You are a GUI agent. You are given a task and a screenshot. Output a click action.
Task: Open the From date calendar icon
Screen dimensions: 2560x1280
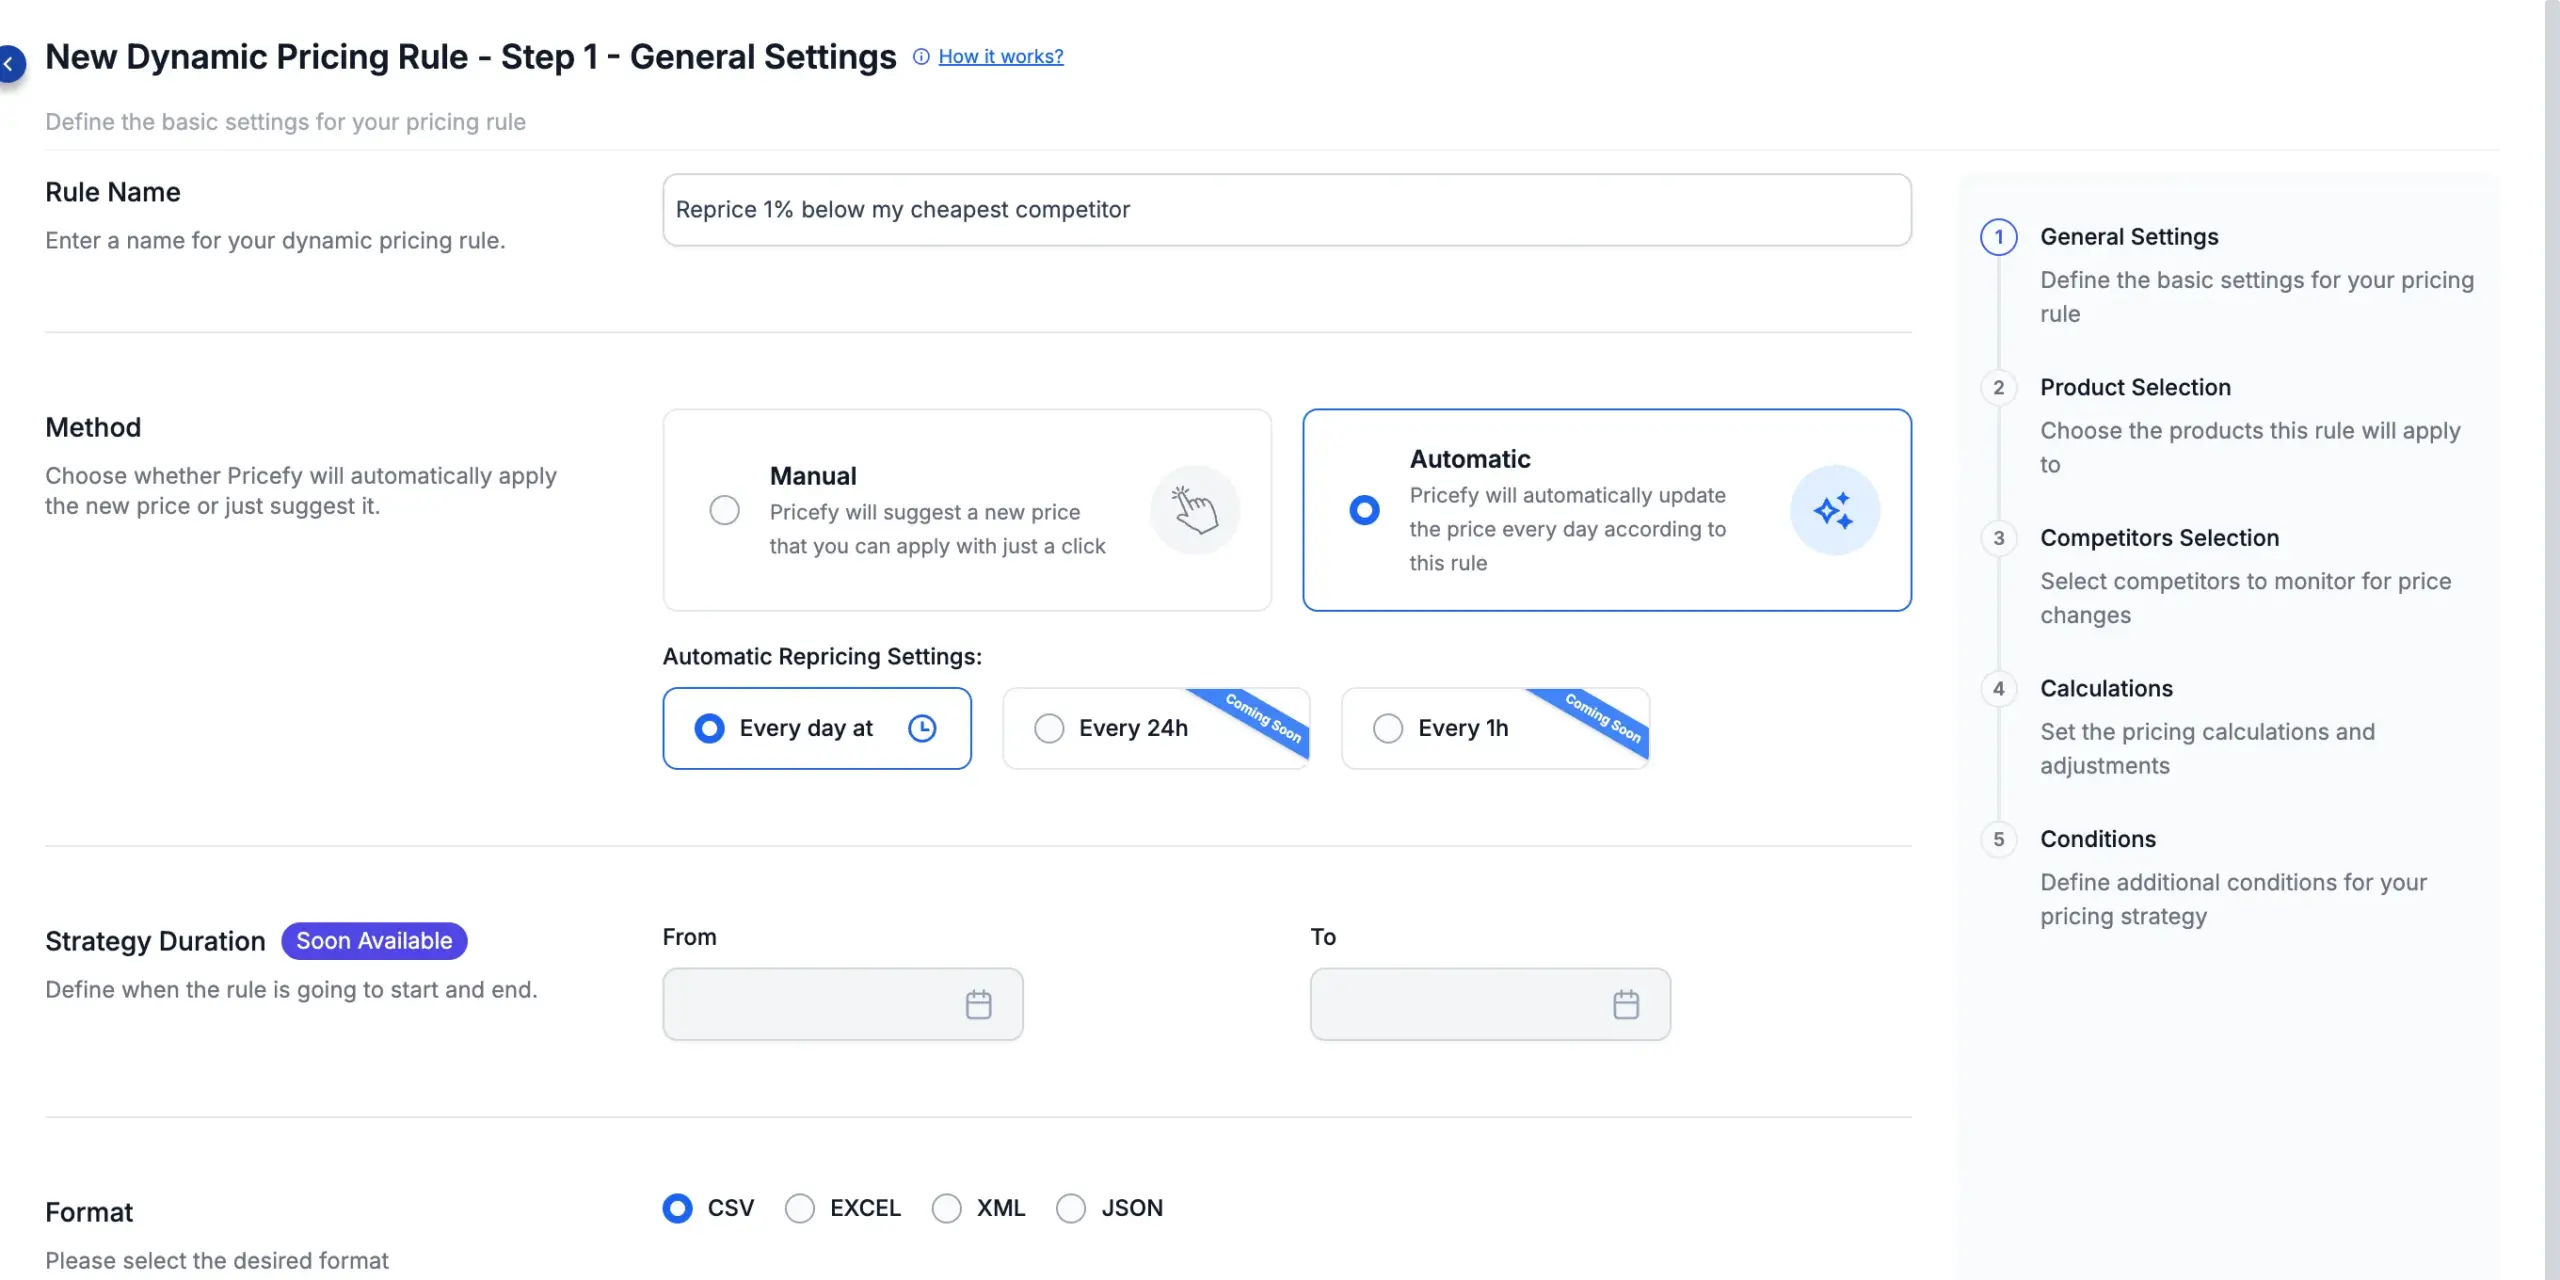point(979,1004)
